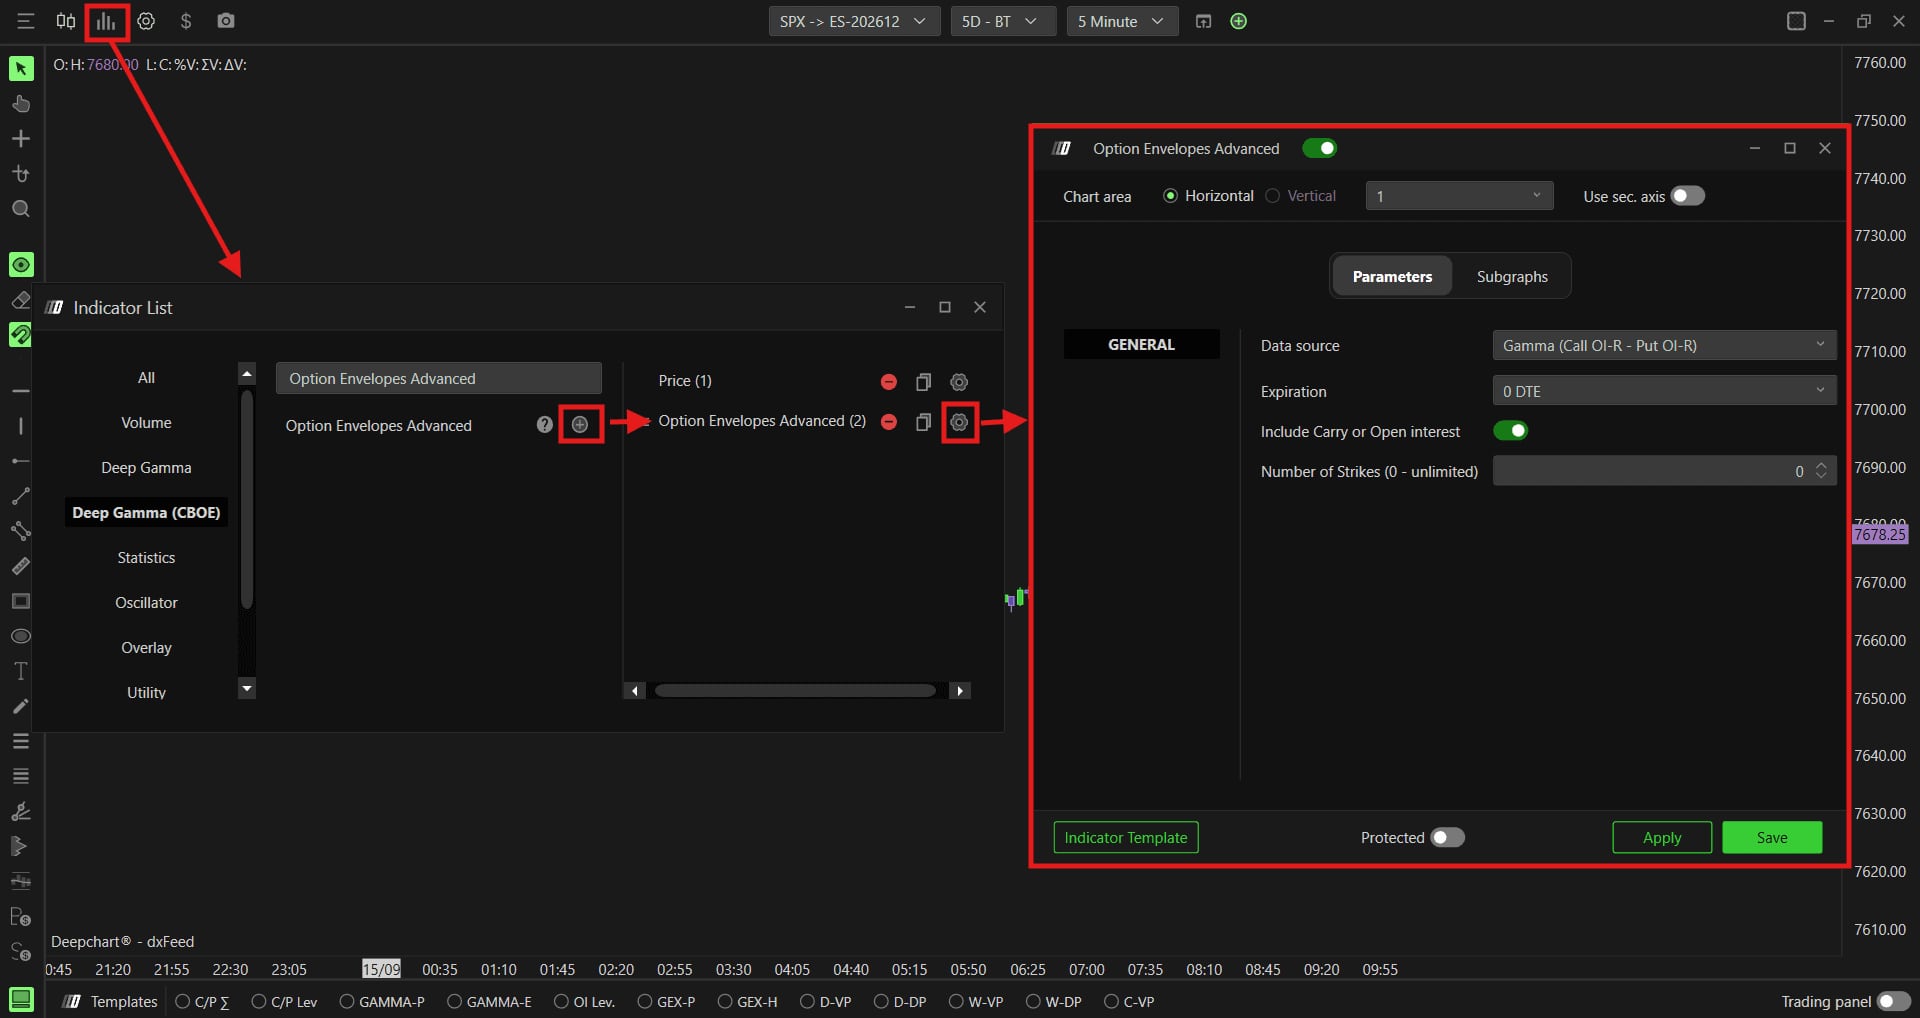The height and width of the screenshot is (1018, 1920).
Task: Click the green Save button
Action: (1772, 837)
